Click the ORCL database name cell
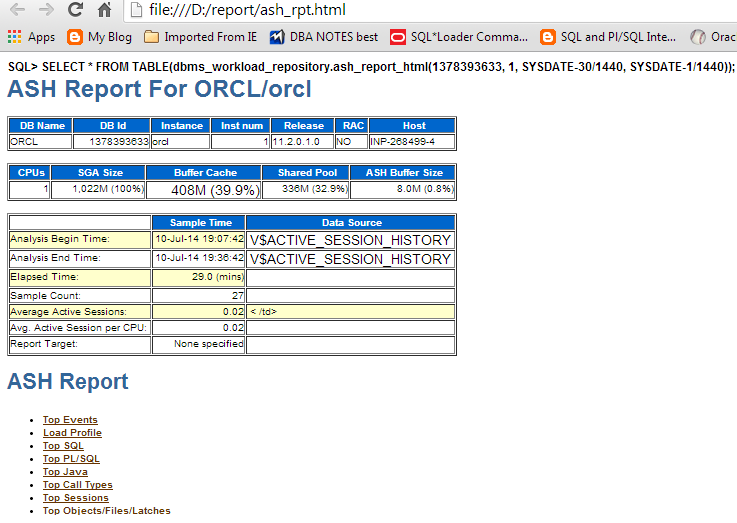Viewport: 737px width, 523px height. 41,141
